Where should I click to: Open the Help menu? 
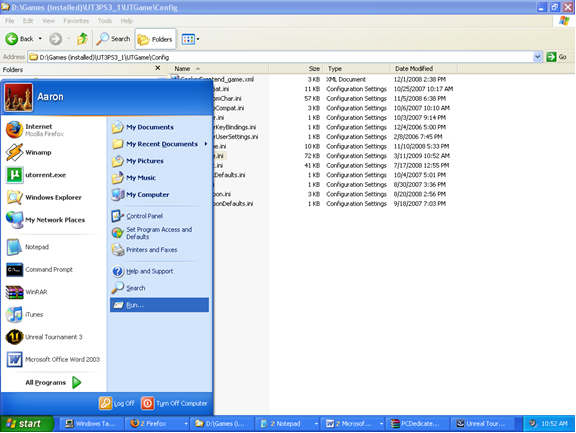click(x=127, y=21)
